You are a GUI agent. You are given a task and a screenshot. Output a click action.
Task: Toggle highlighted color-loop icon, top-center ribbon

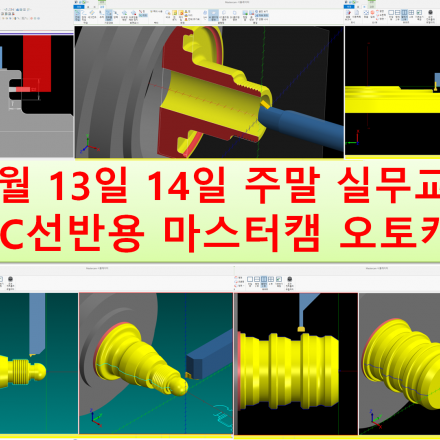[213, 14]
